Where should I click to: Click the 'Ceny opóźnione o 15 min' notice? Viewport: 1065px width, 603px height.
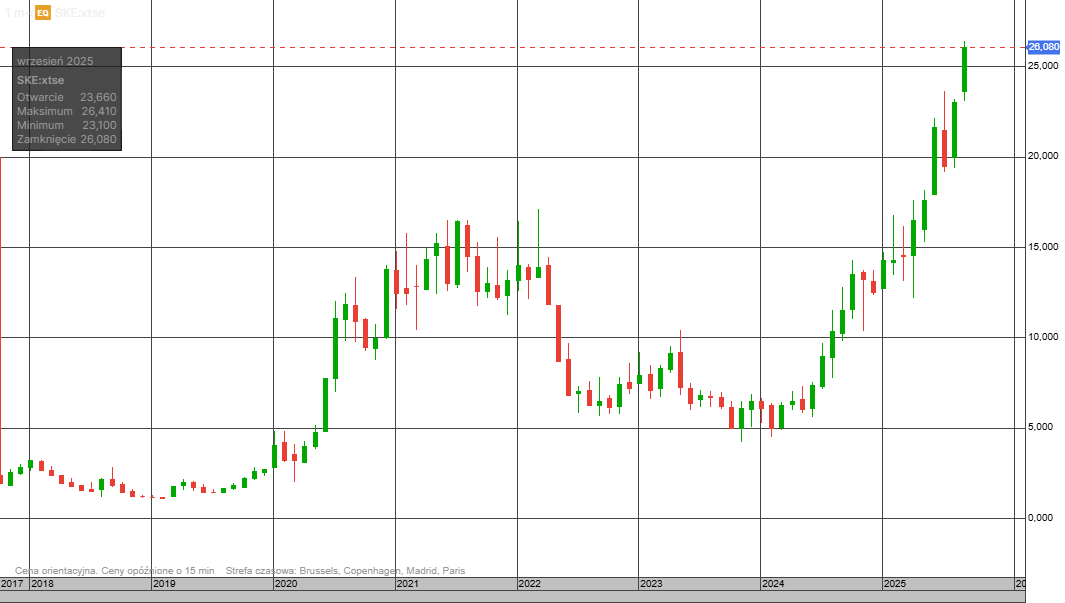pos(158,570)
